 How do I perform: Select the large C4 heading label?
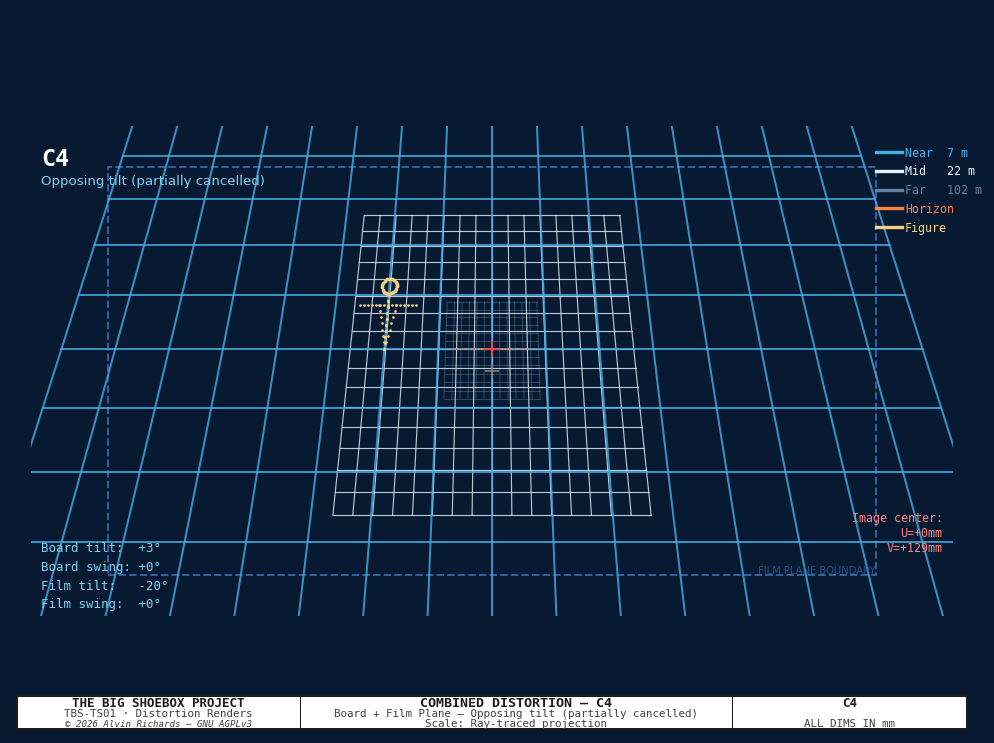[x=55, y=158]
